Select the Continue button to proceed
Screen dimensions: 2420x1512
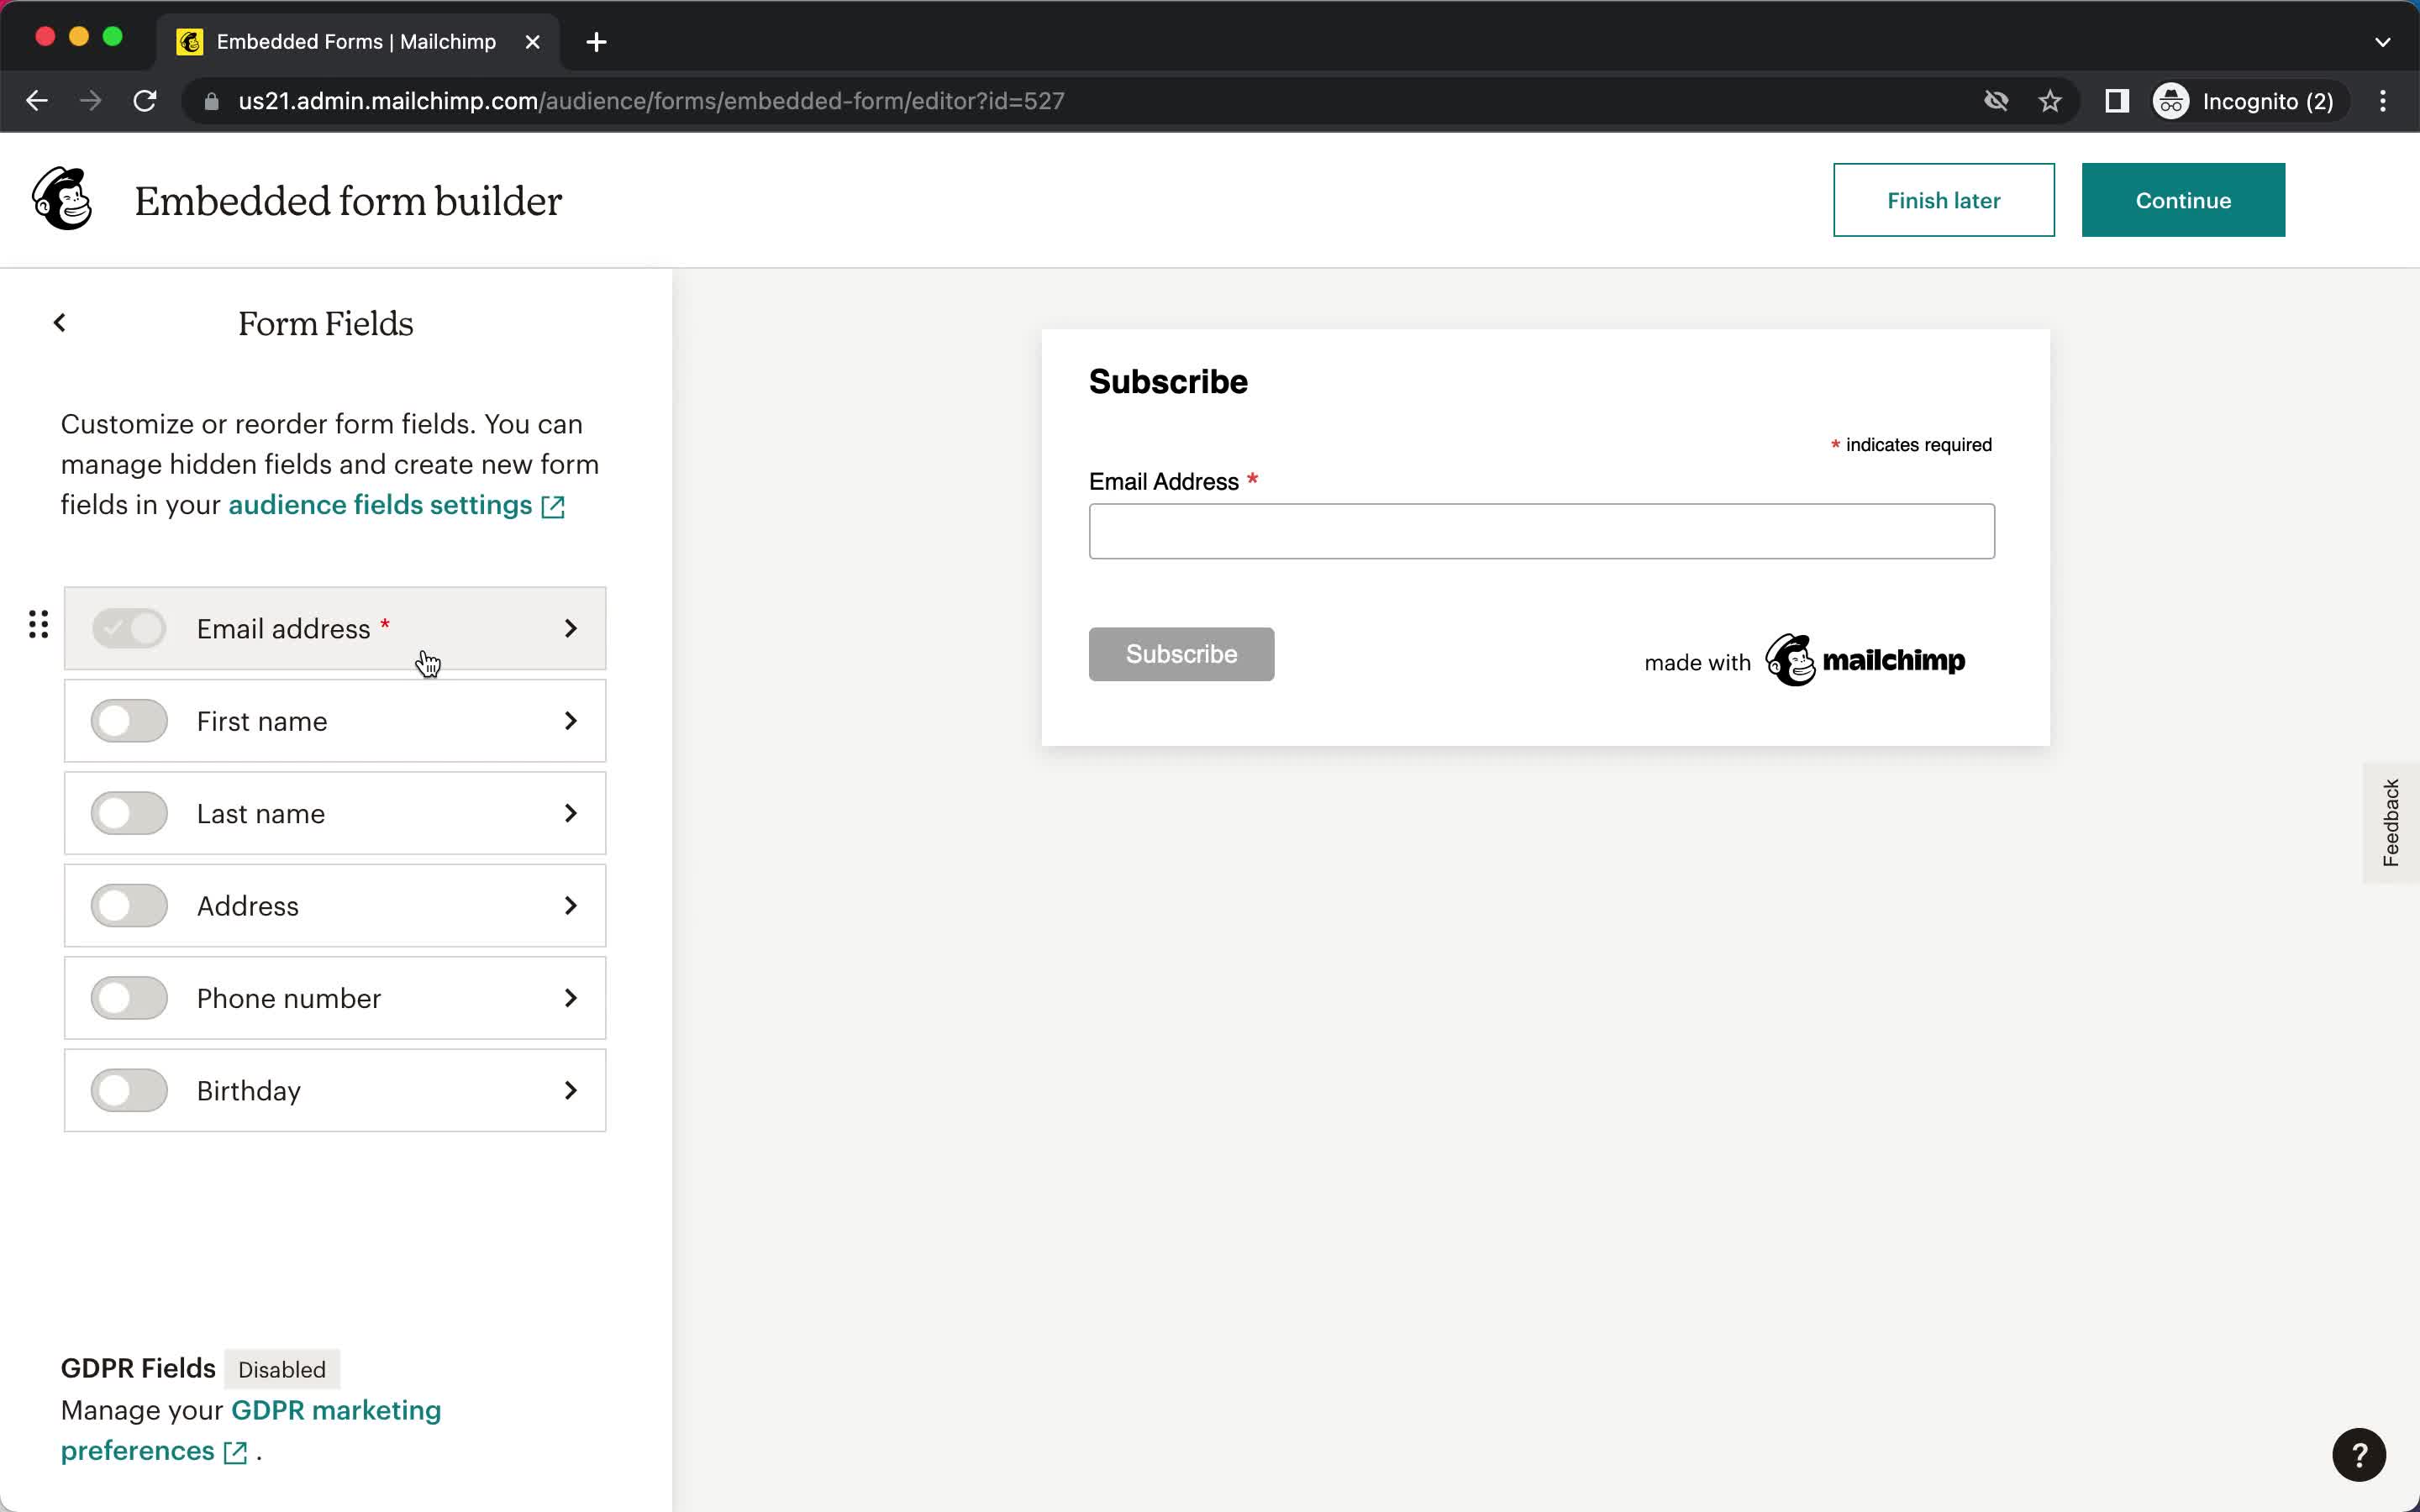click(2183, 198)
